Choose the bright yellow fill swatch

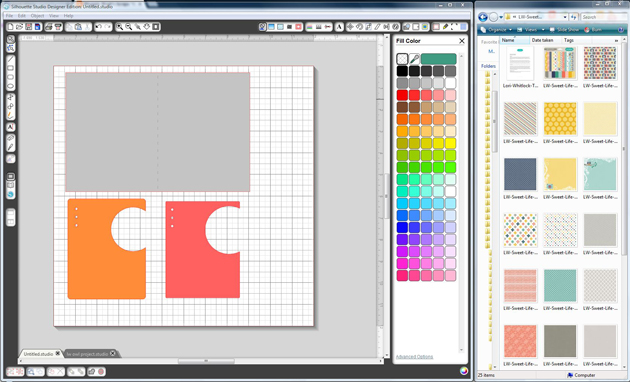click(450, 143)
